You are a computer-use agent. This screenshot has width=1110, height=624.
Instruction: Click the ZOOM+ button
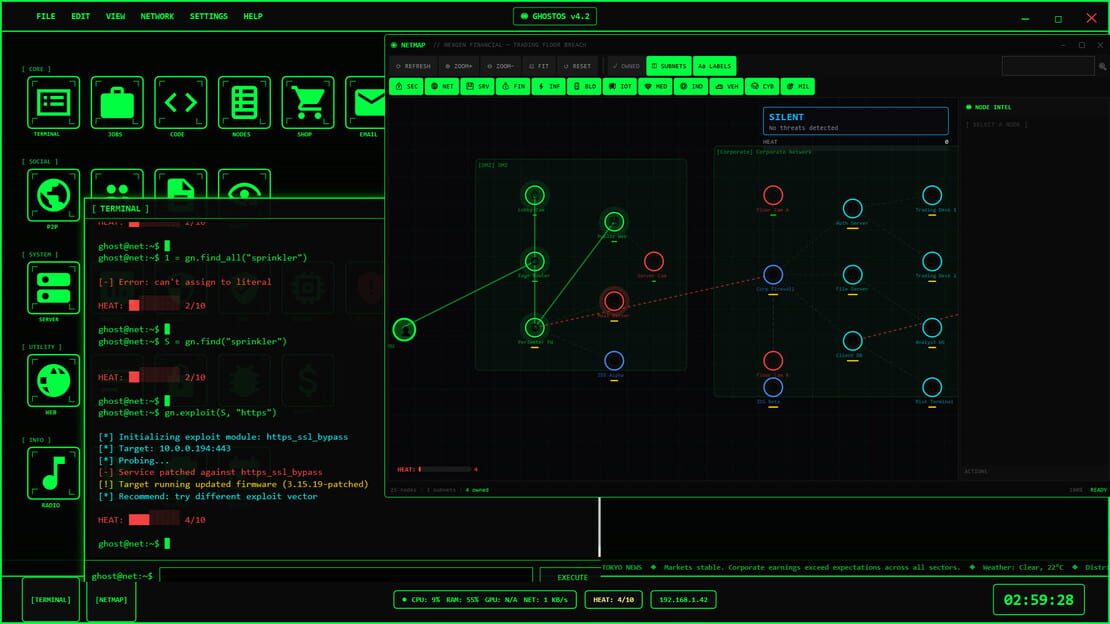point(459,66)
